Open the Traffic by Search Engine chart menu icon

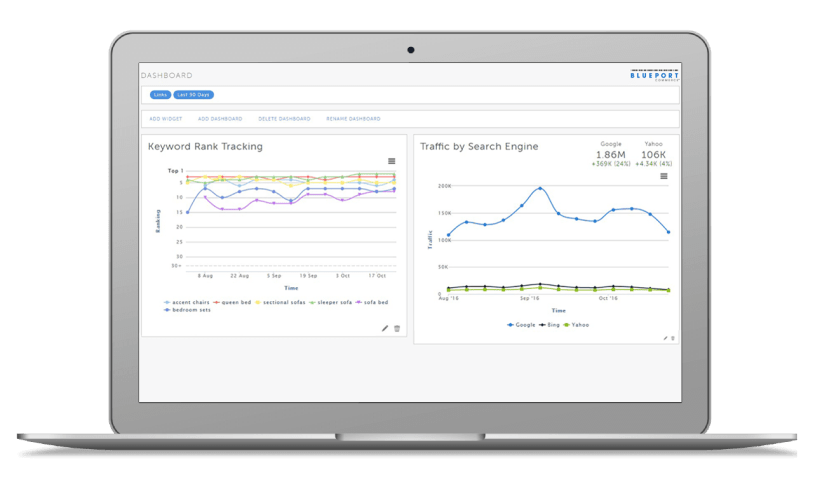pyautogui.click(x=664, y=176)
